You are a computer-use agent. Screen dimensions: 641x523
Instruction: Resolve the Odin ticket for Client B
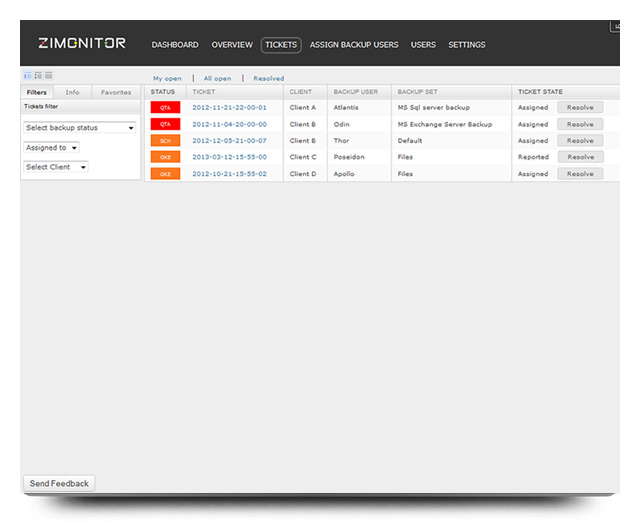[x=580, y=125]
